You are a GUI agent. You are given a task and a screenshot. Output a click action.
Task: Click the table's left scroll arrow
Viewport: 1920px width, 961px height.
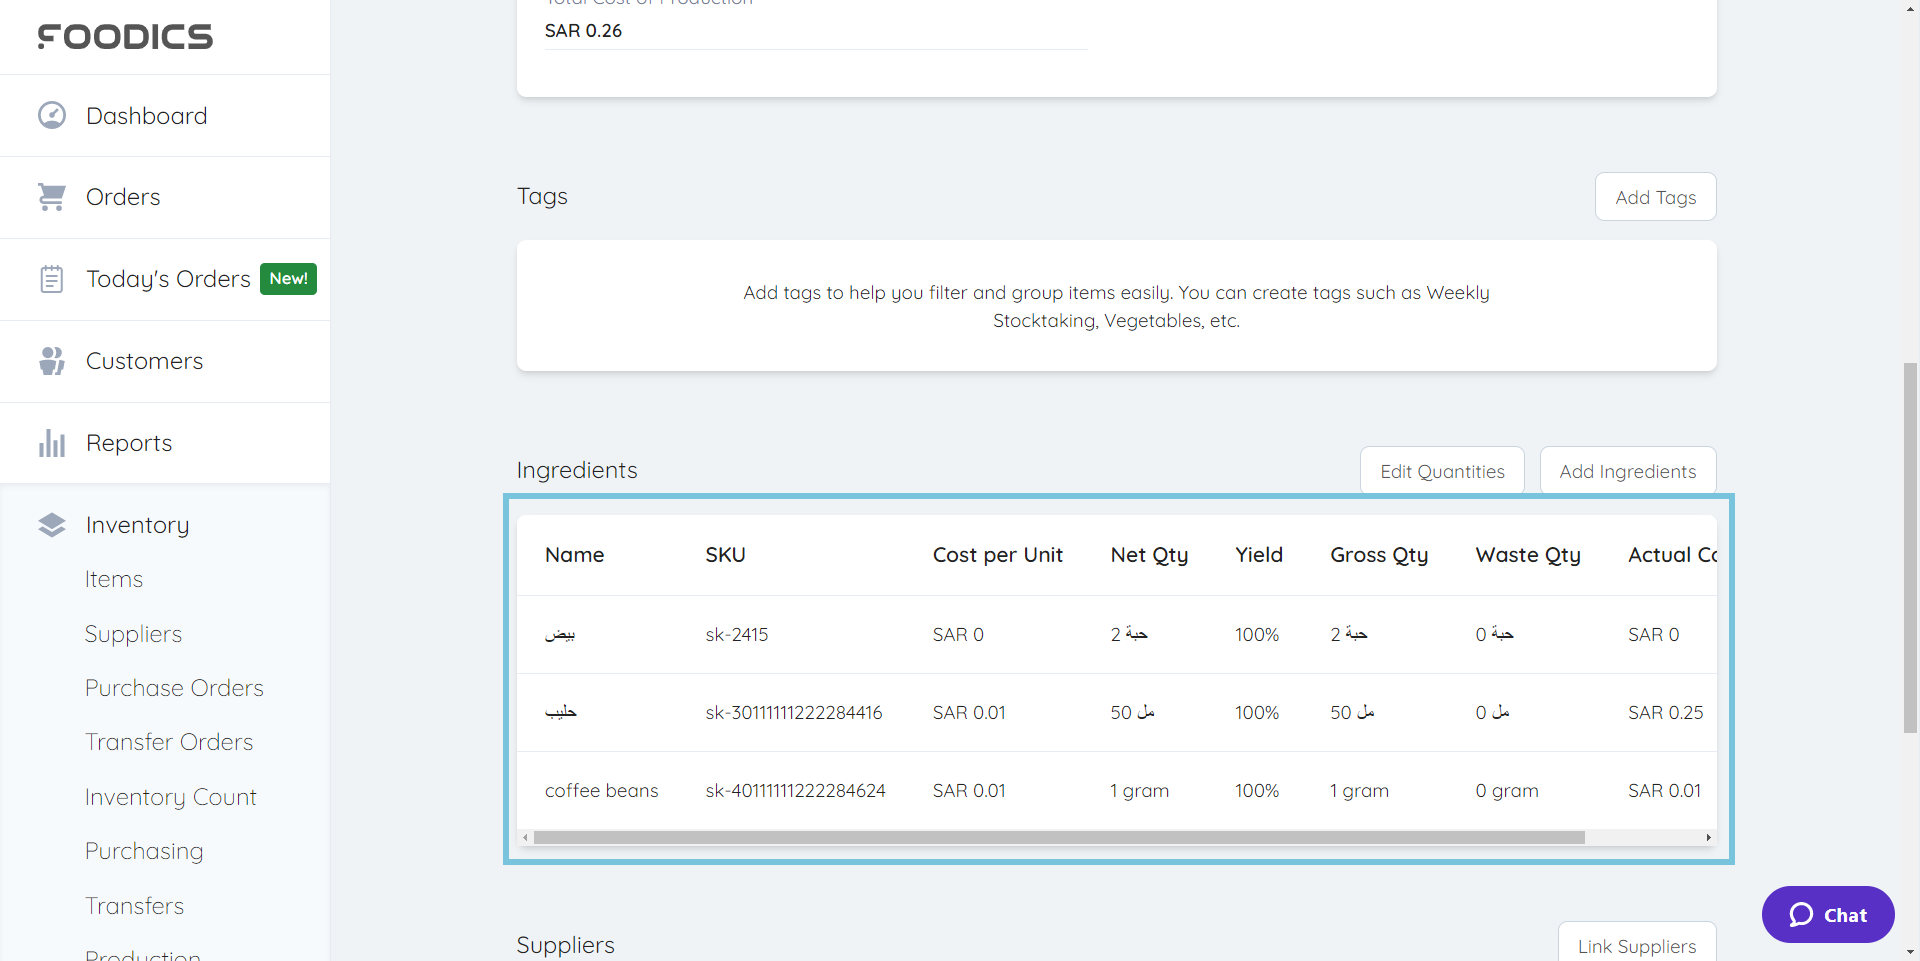(525, 838)
